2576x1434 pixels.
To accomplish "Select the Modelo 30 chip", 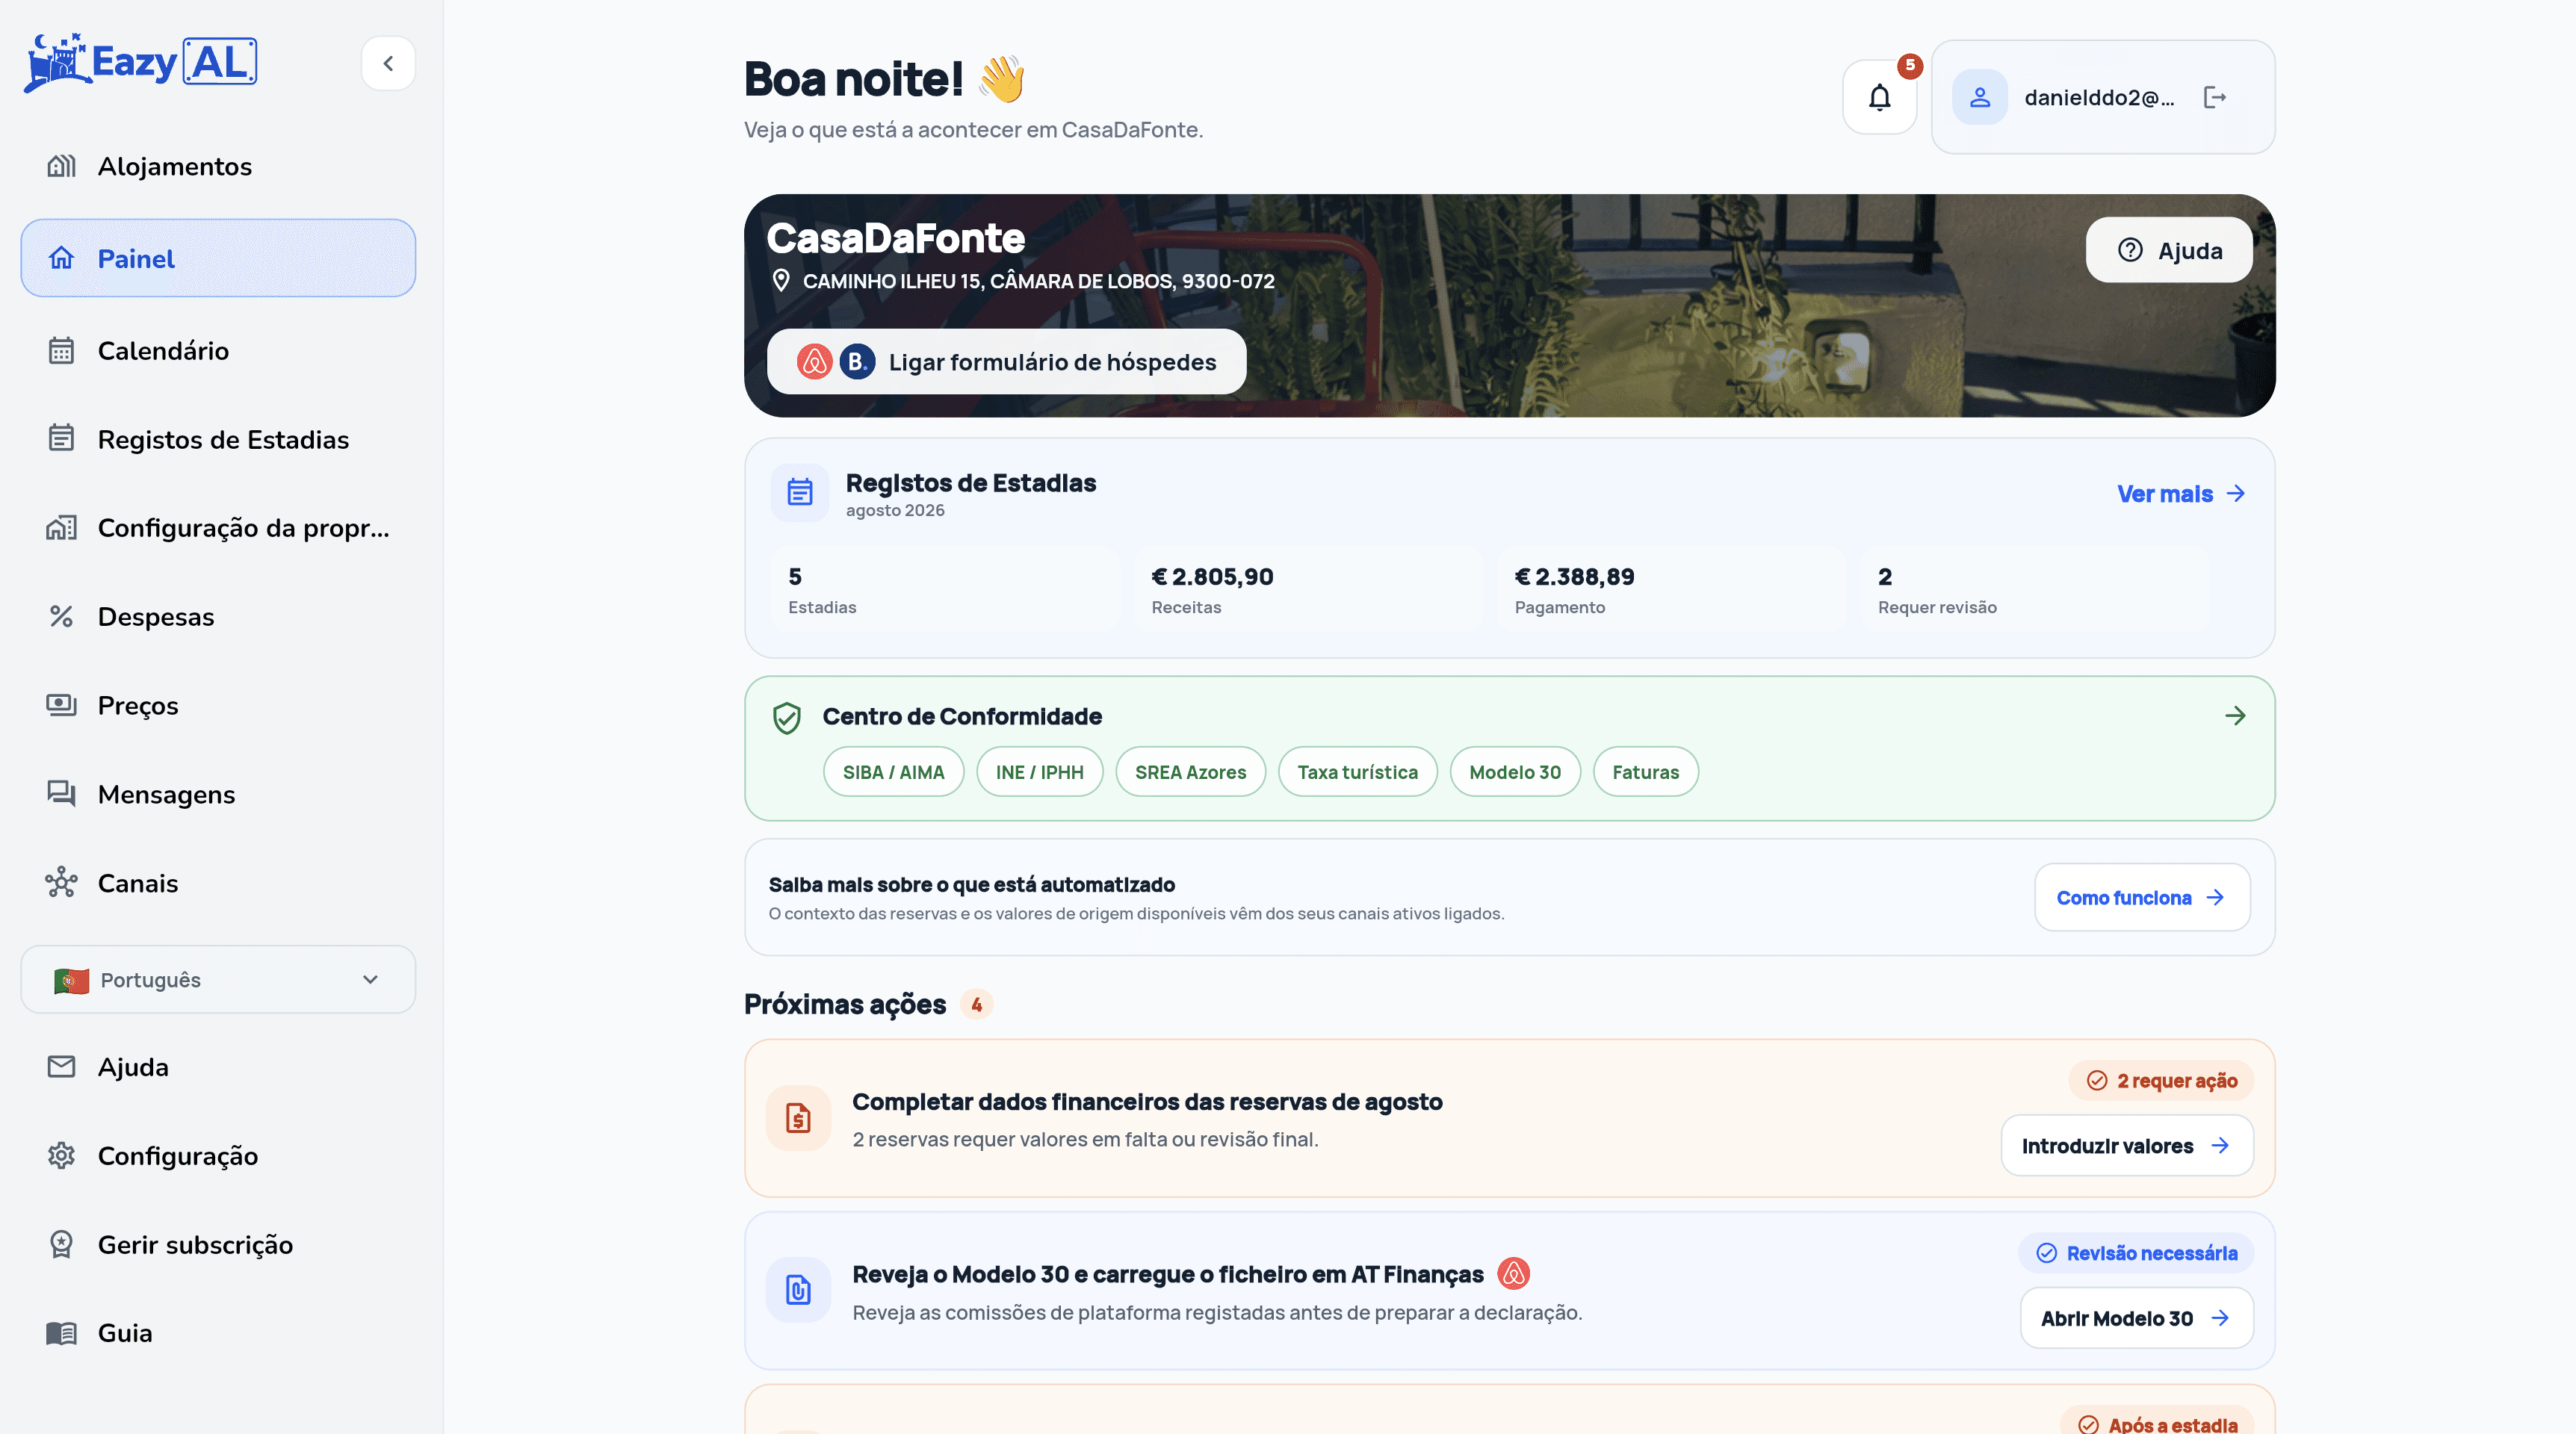I will click(x=1515, y=772).
